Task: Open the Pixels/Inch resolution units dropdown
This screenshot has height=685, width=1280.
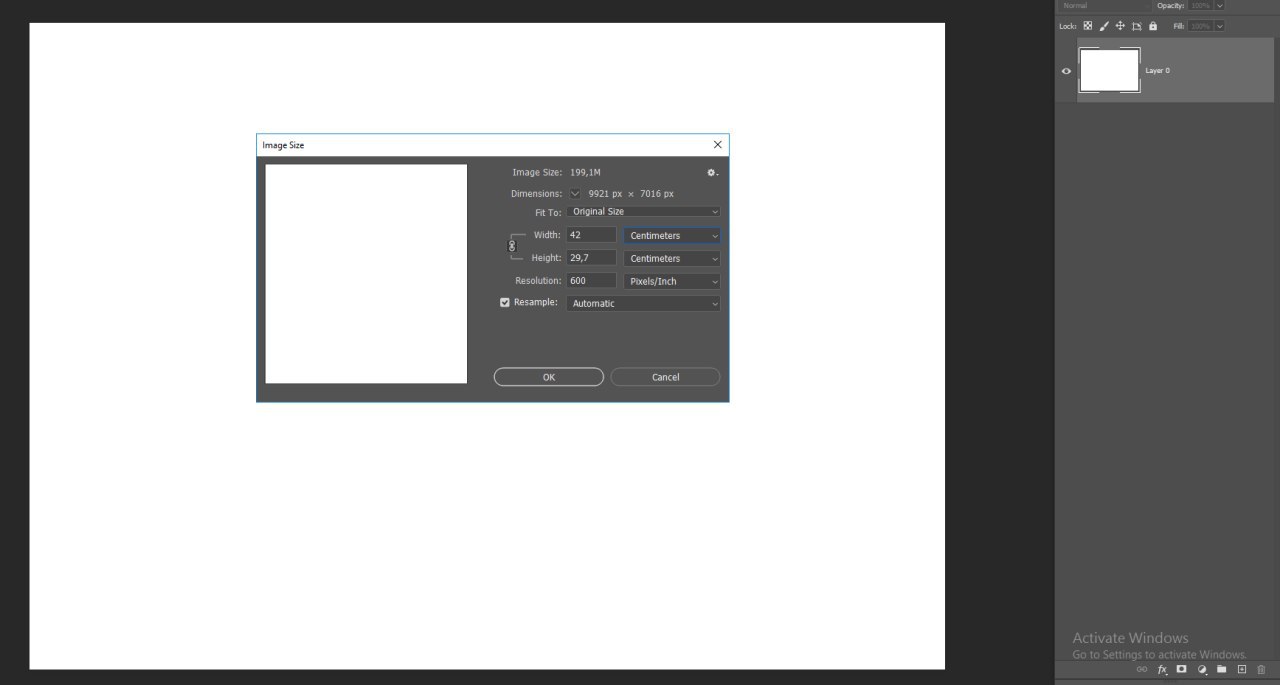Action: (x=672, y=282)
